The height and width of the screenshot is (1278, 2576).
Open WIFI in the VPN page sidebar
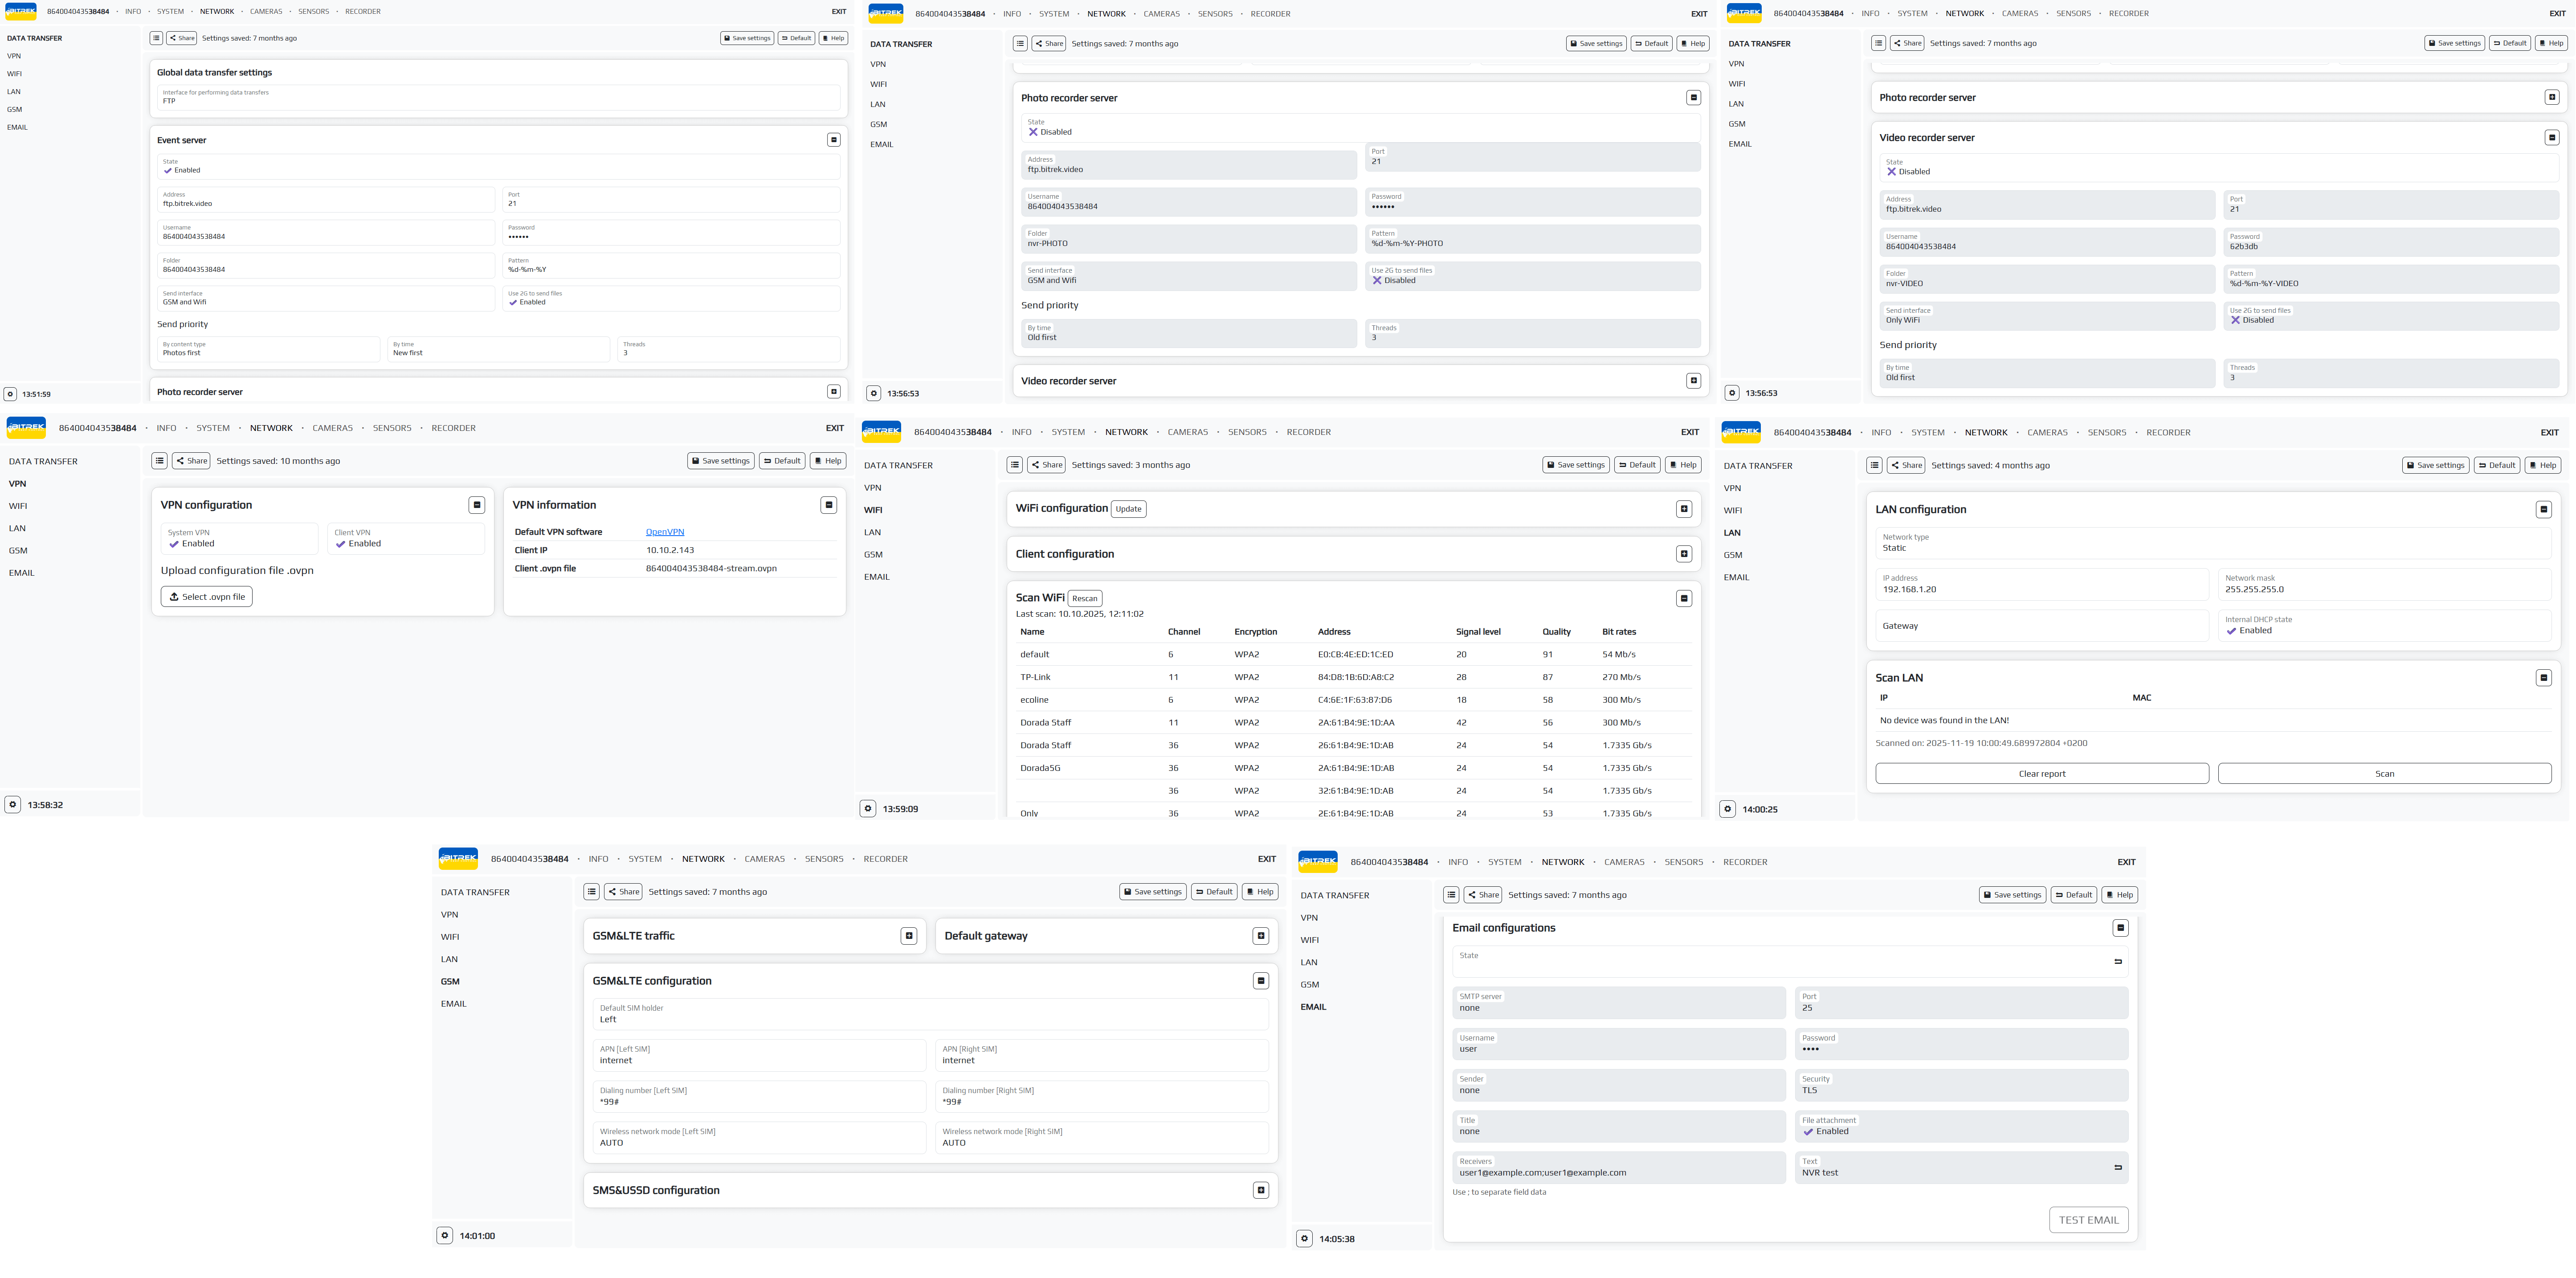coord(18,506)
